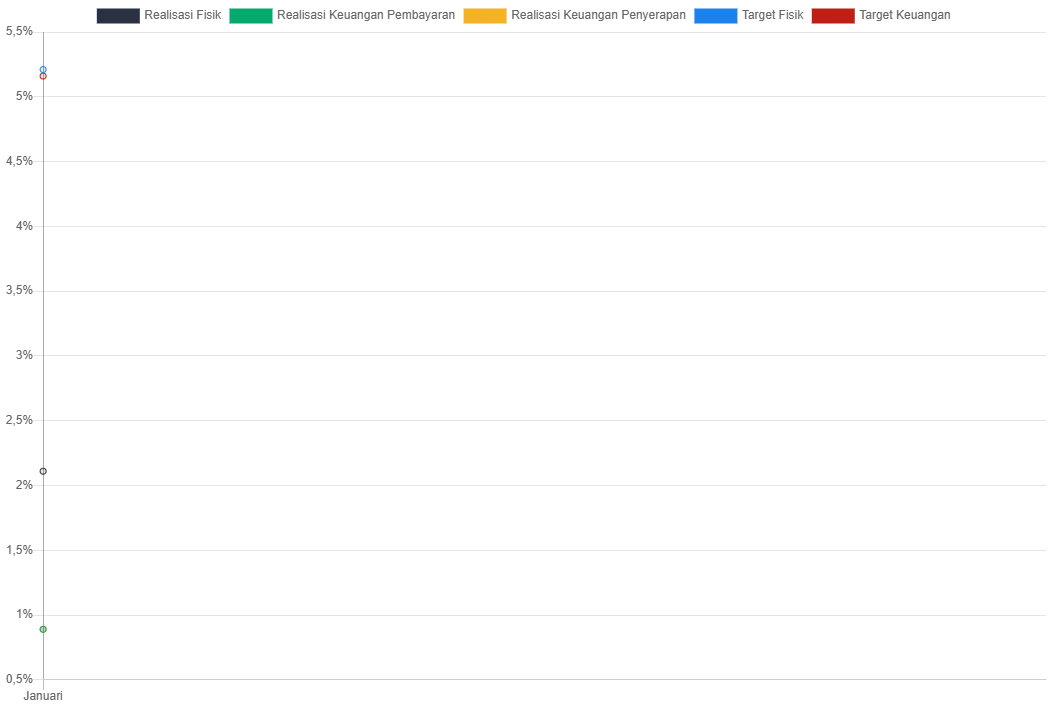Click the 0,5% y-axis tick label
This screenshot has width=1049, height=710.
click(x=19, y=679)
